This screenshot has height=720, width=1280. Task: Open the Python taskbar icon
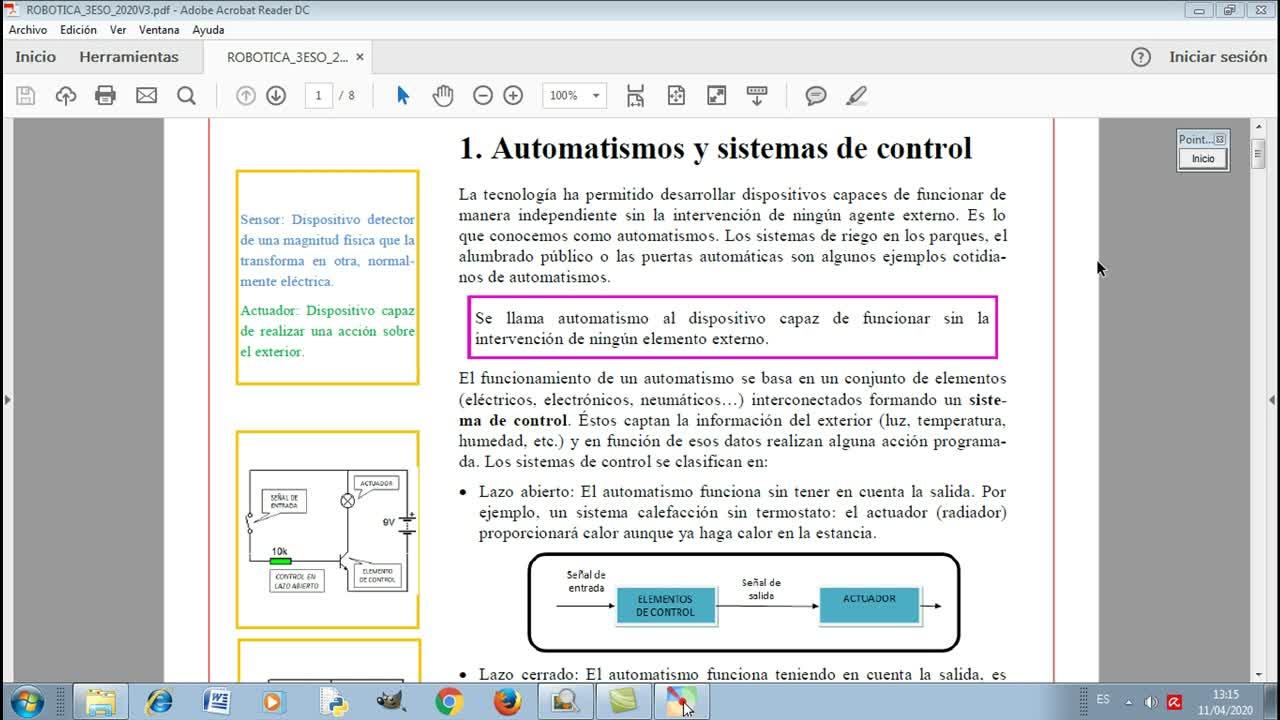pos(333,702)
